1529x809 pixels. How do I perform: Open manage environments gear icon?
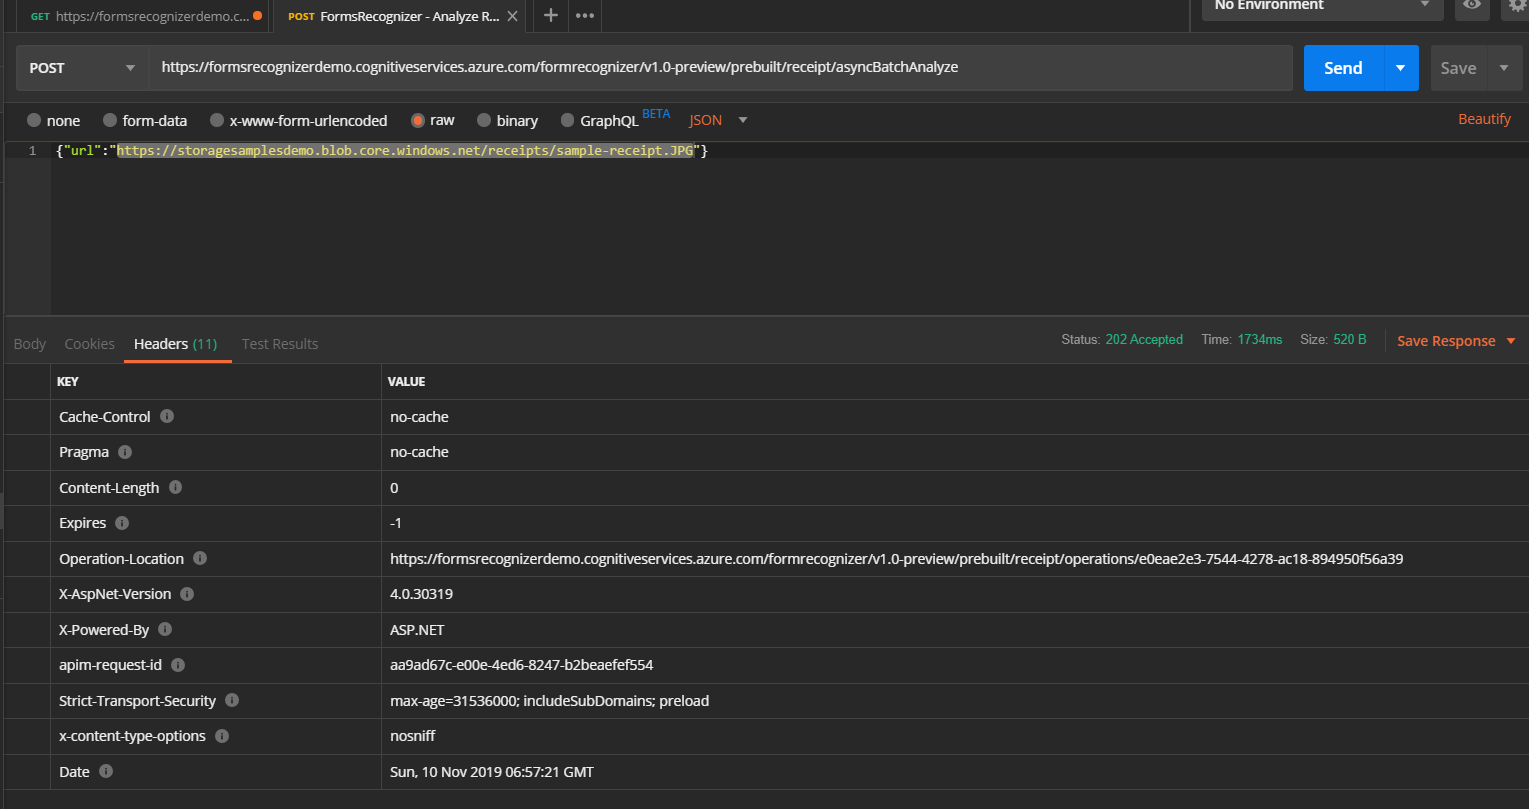1518,6
